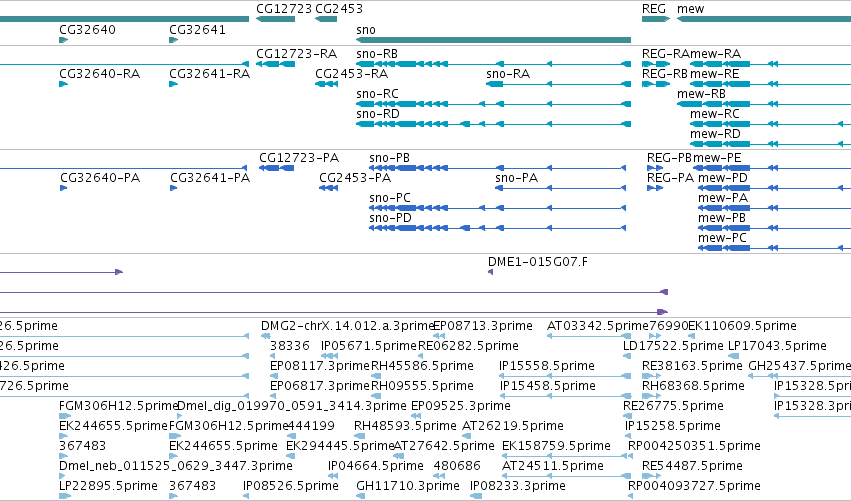Viewport: 851px width, 501px height.
Task: Click EST IP05671.5prime
Action: (x=369, y=346)
